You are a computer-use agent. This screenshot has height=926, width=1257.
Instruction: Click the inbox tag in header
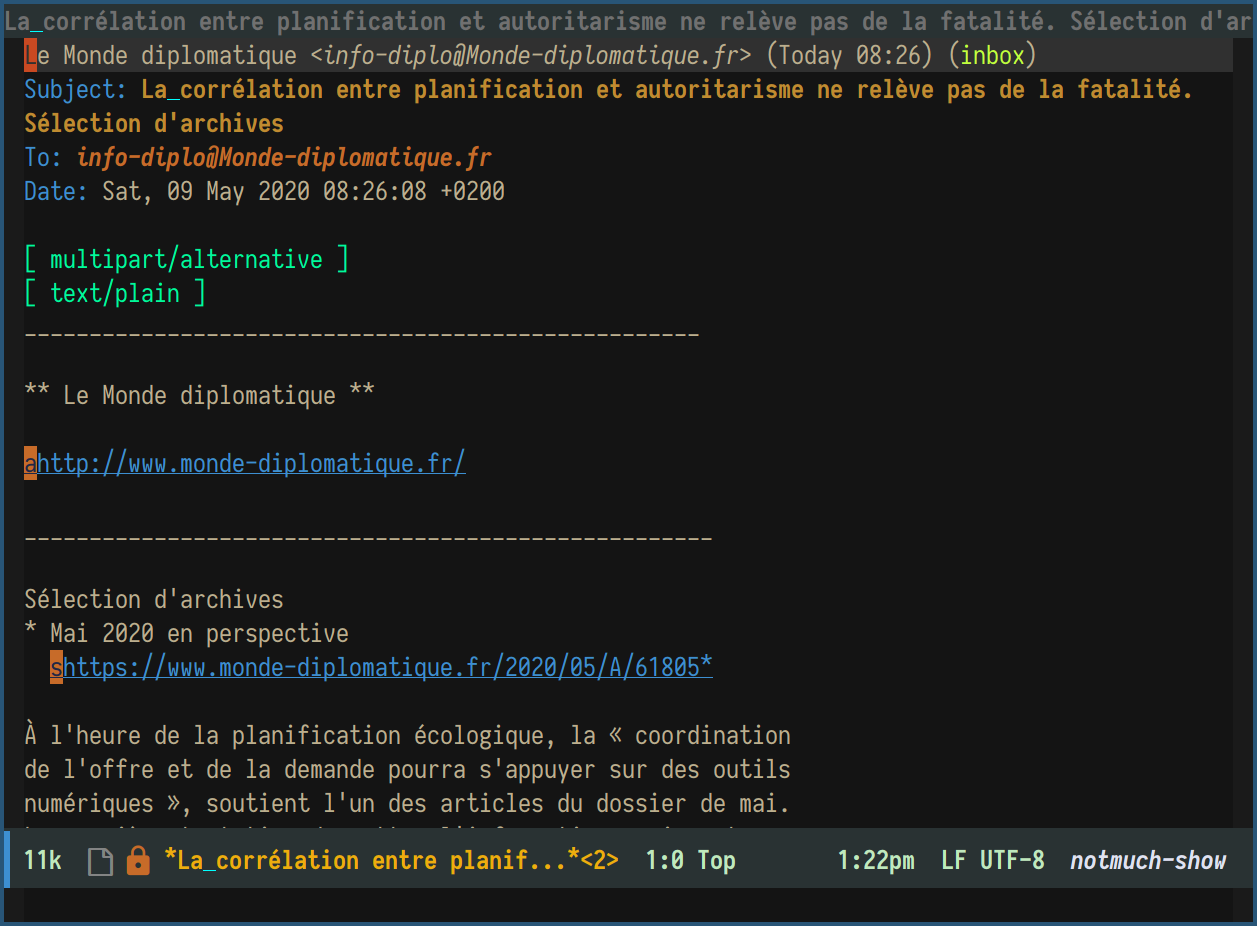(993, 55)
